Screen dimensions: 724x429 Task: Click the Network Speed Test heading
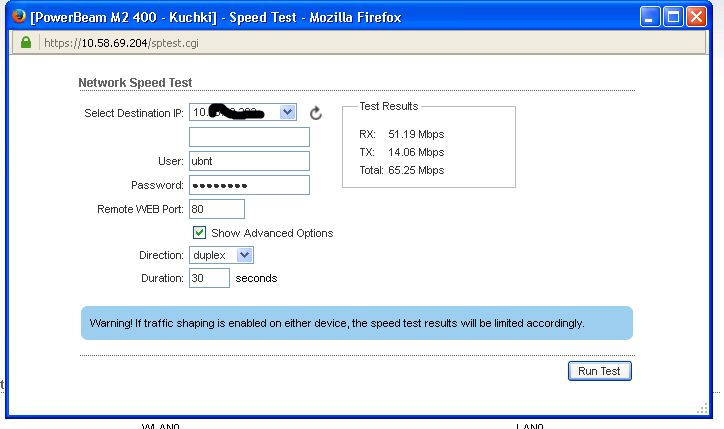(135, 83)
